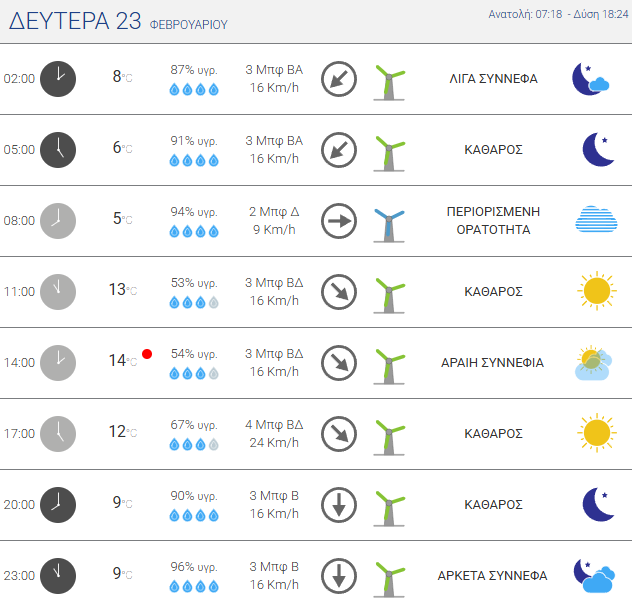Click the 13°C temperature at 11:00

point(120,290)
